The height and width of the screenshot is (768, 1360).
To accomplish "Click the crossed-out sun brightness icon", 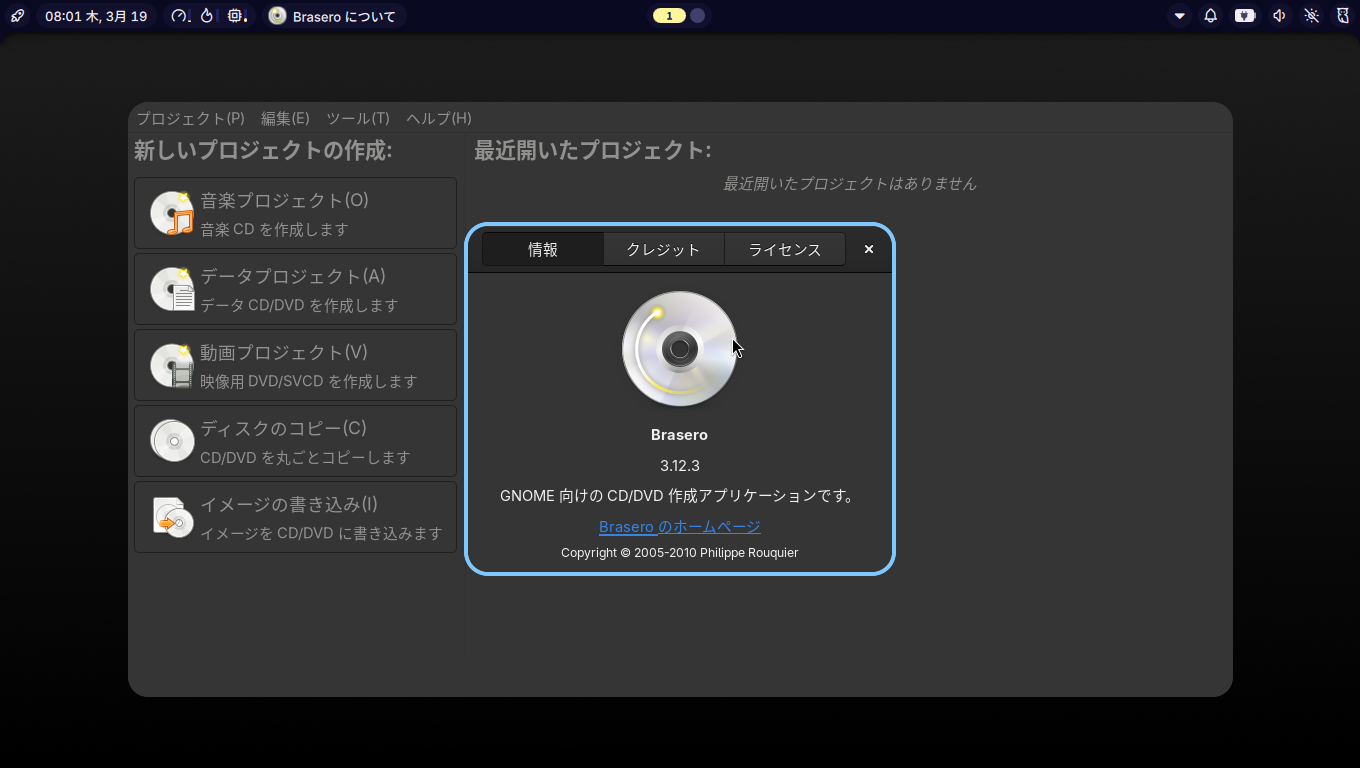I will 1312,16.
